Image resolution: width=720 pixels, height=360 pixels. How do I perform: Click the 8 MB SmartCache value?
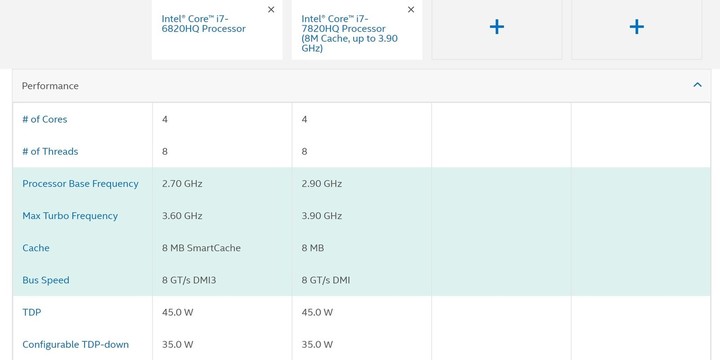201,248
